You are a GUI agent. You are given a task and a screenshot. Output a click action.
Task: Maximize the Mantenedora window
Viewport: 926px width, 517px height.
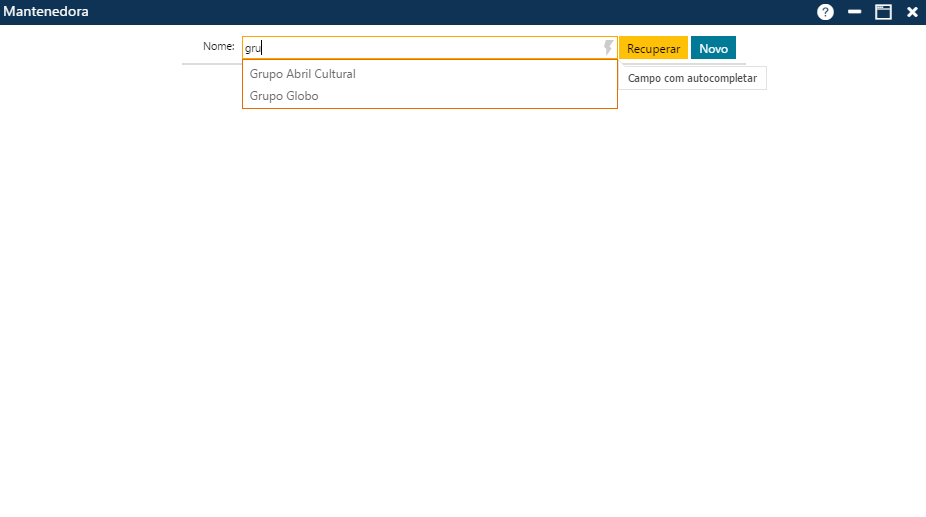883,12
